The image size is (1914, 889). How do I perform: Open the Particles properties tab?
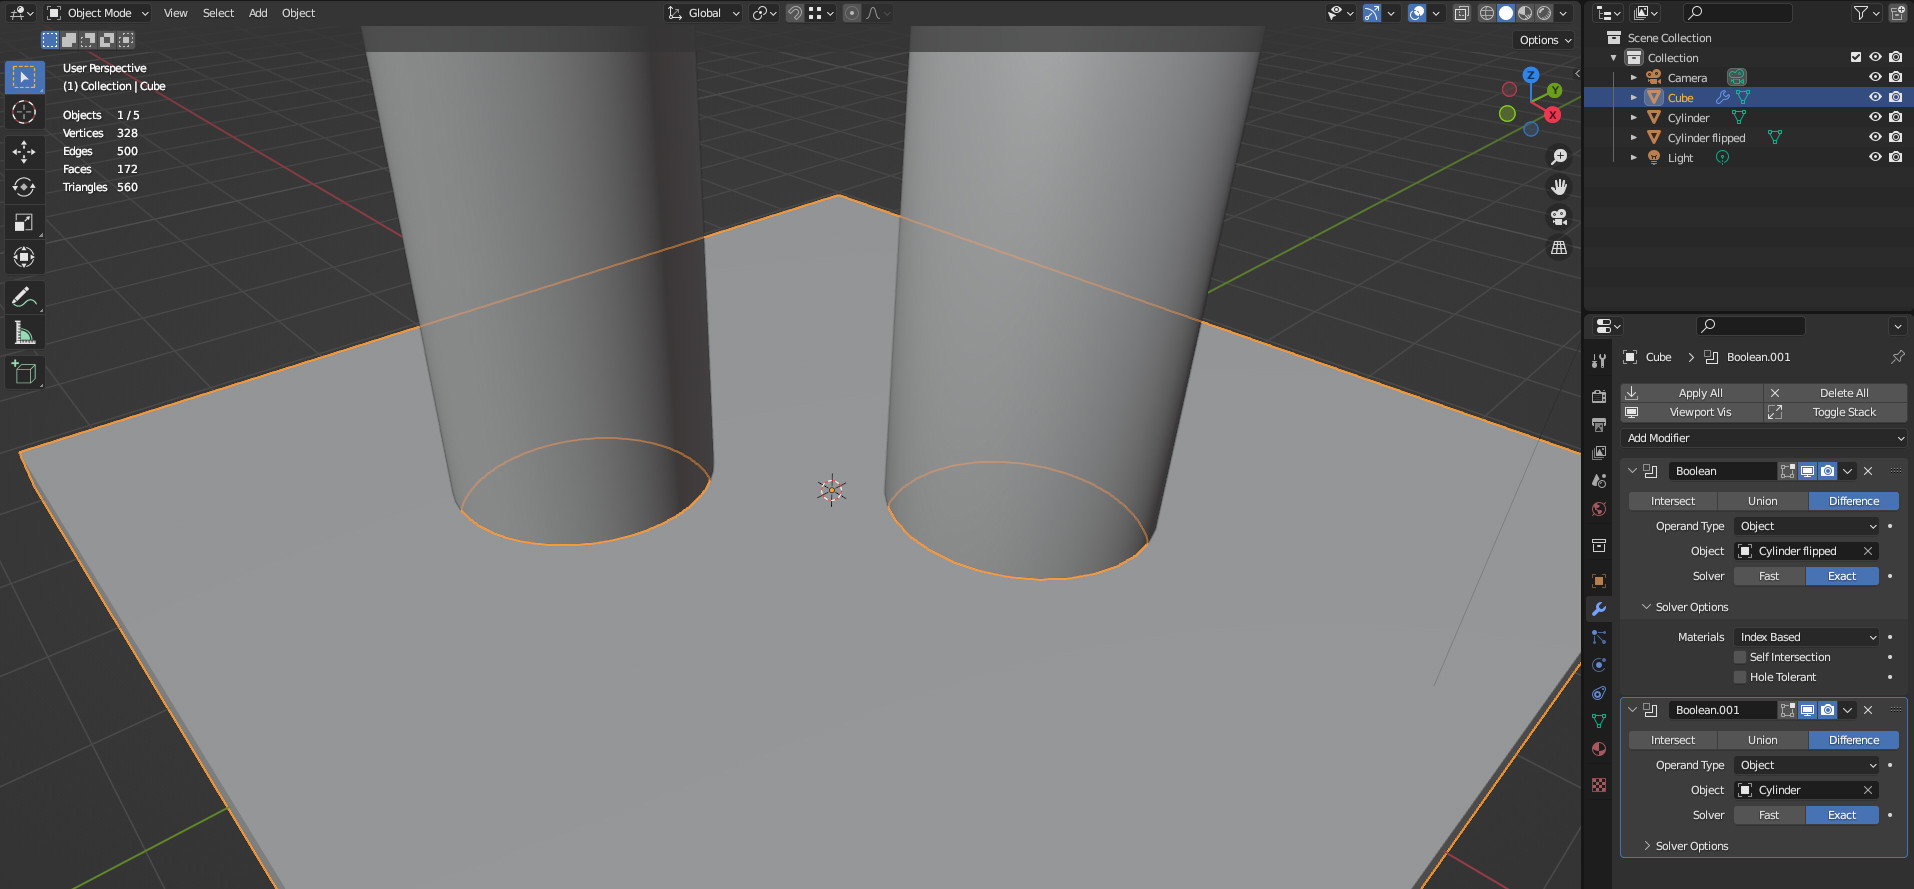1599,637
